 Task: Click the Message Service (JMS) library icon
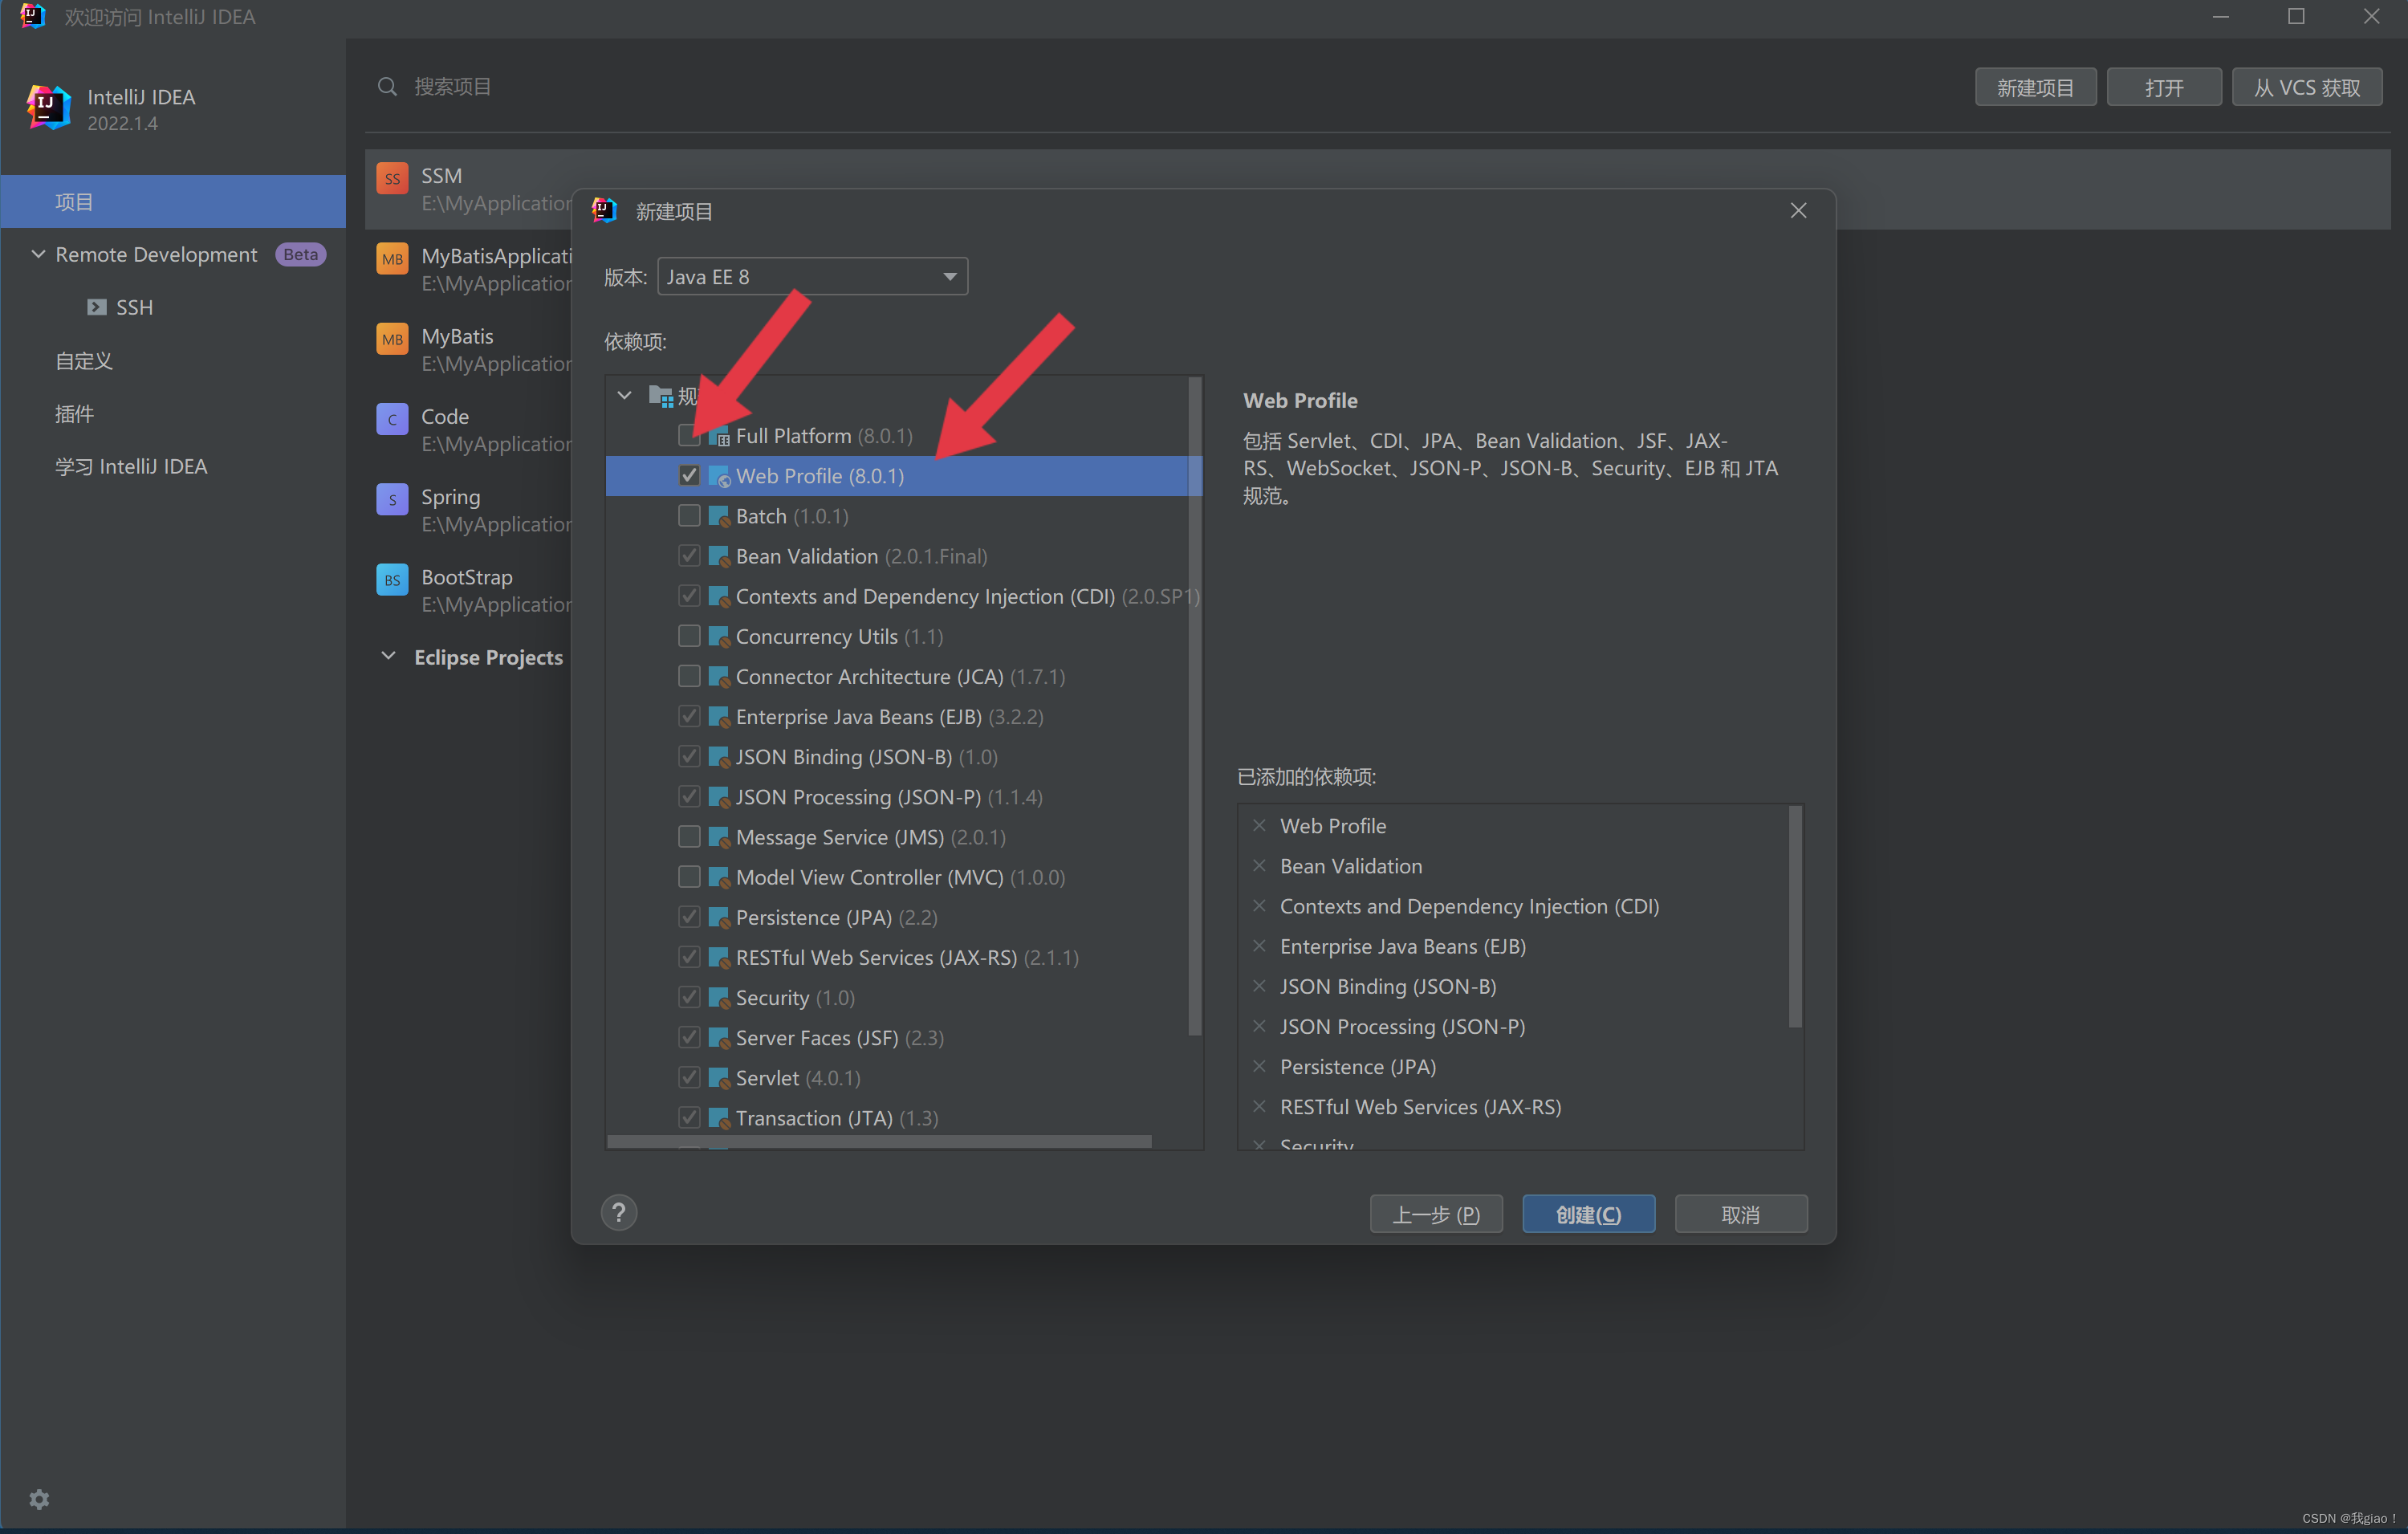tap(719, 837)
